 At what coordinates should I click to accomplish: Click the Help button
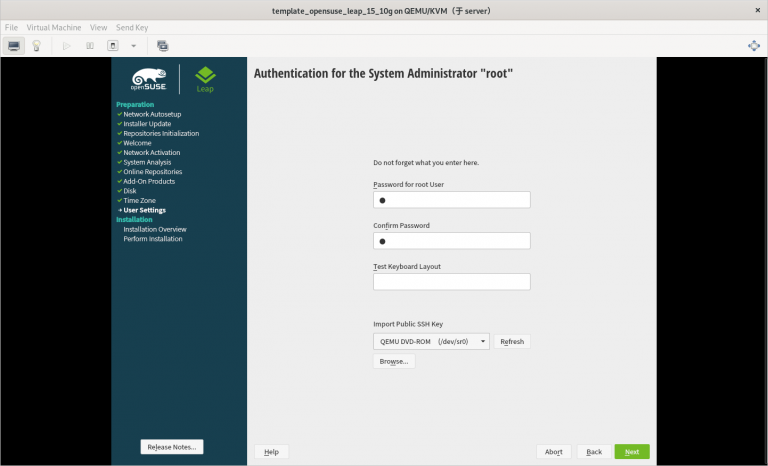(x=271, y=452)
